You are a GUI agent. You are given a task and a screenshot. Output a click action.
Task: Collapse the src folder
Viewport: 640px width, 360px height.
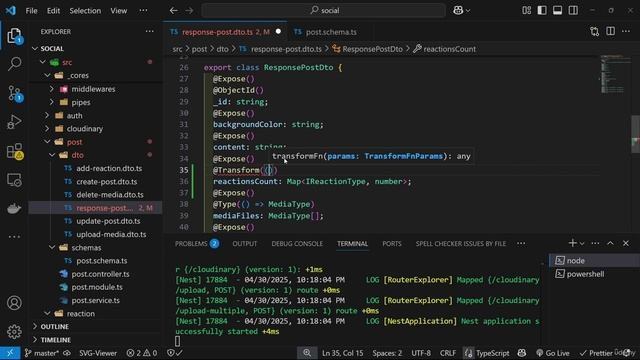tap(42, 62)
